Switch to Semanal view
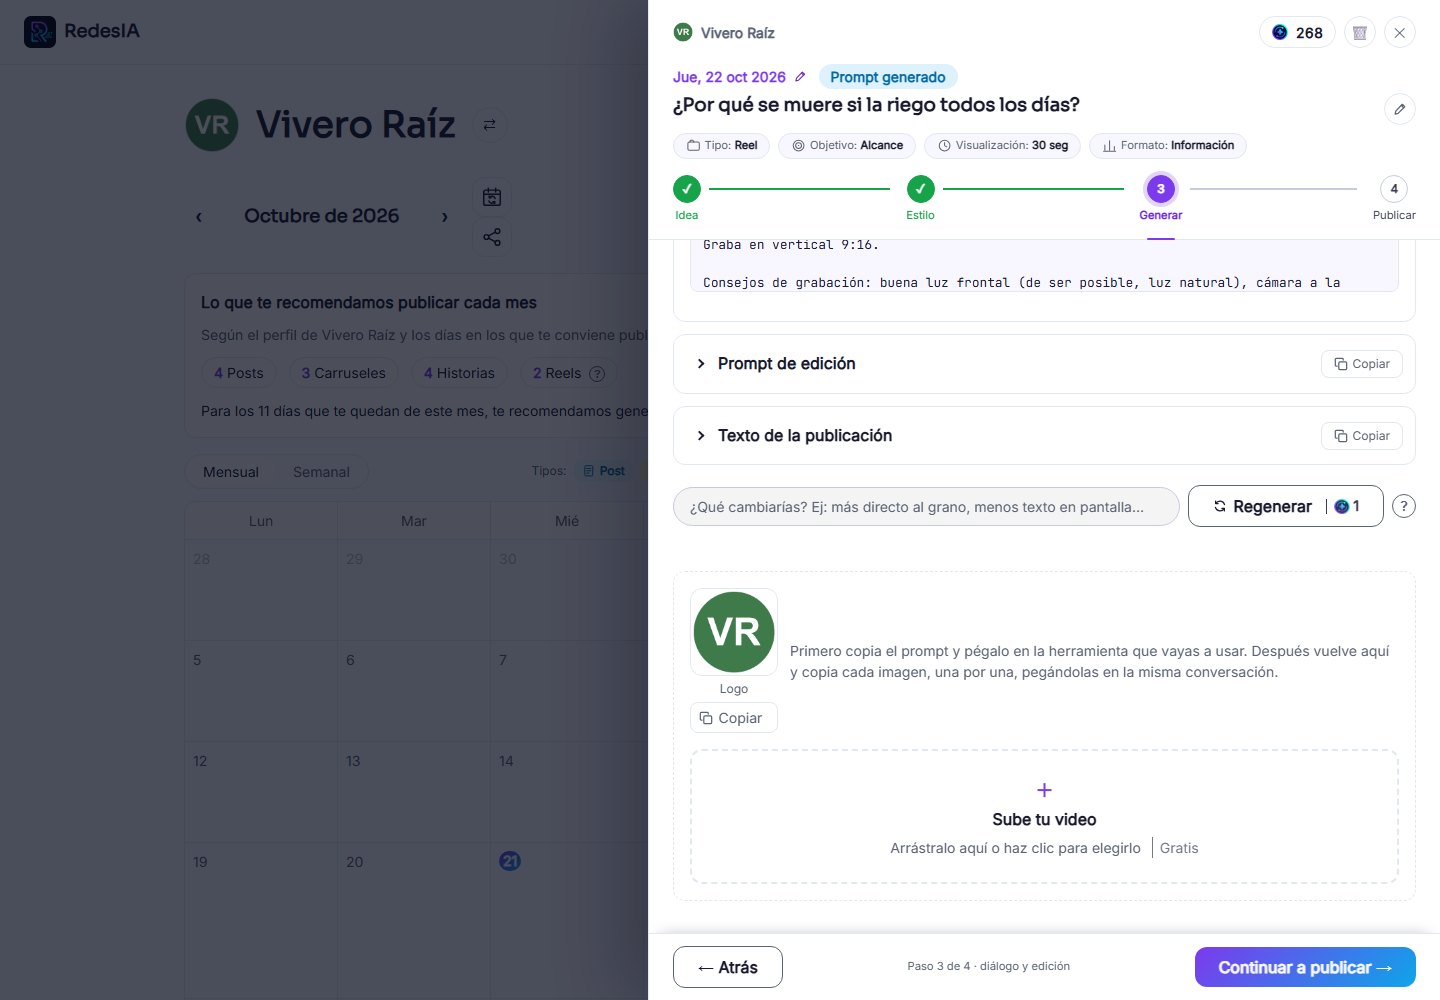 (x=321, y=472)
